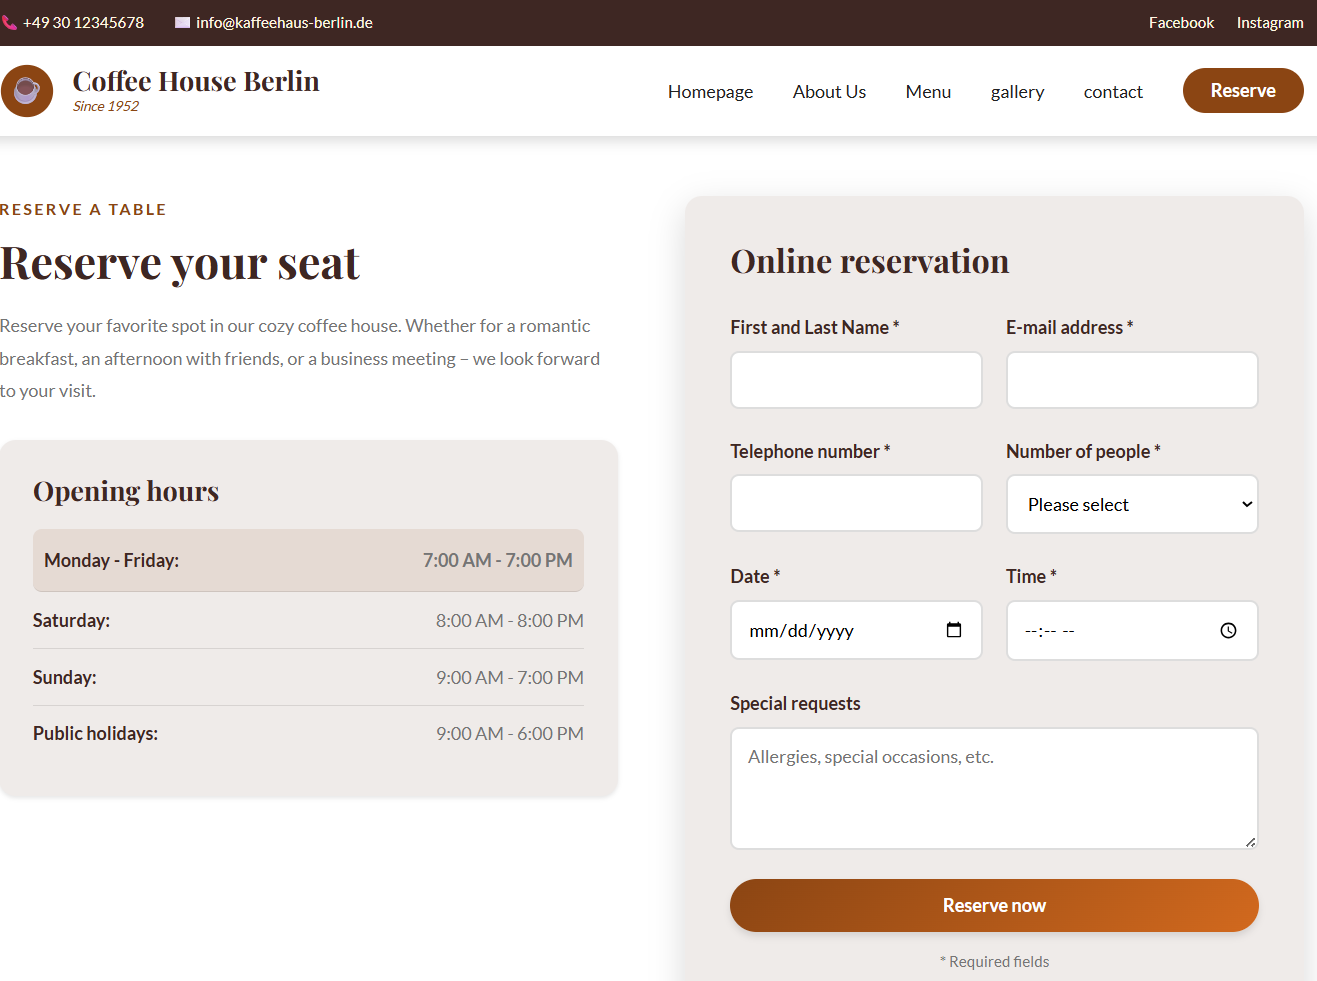Open the Facebook link
The width and height of the screenshot is (1317, 981).
point(1181,21)
